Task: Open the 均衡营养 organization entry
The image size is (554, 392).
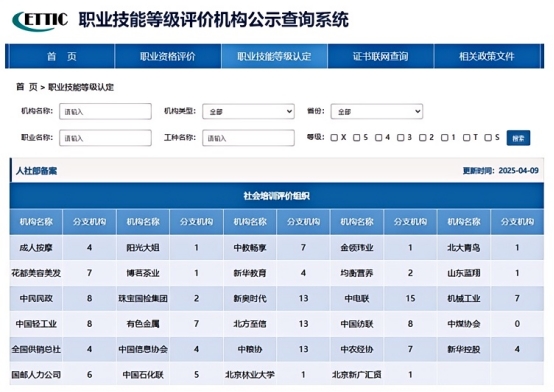Action: (x=357, y=273)
